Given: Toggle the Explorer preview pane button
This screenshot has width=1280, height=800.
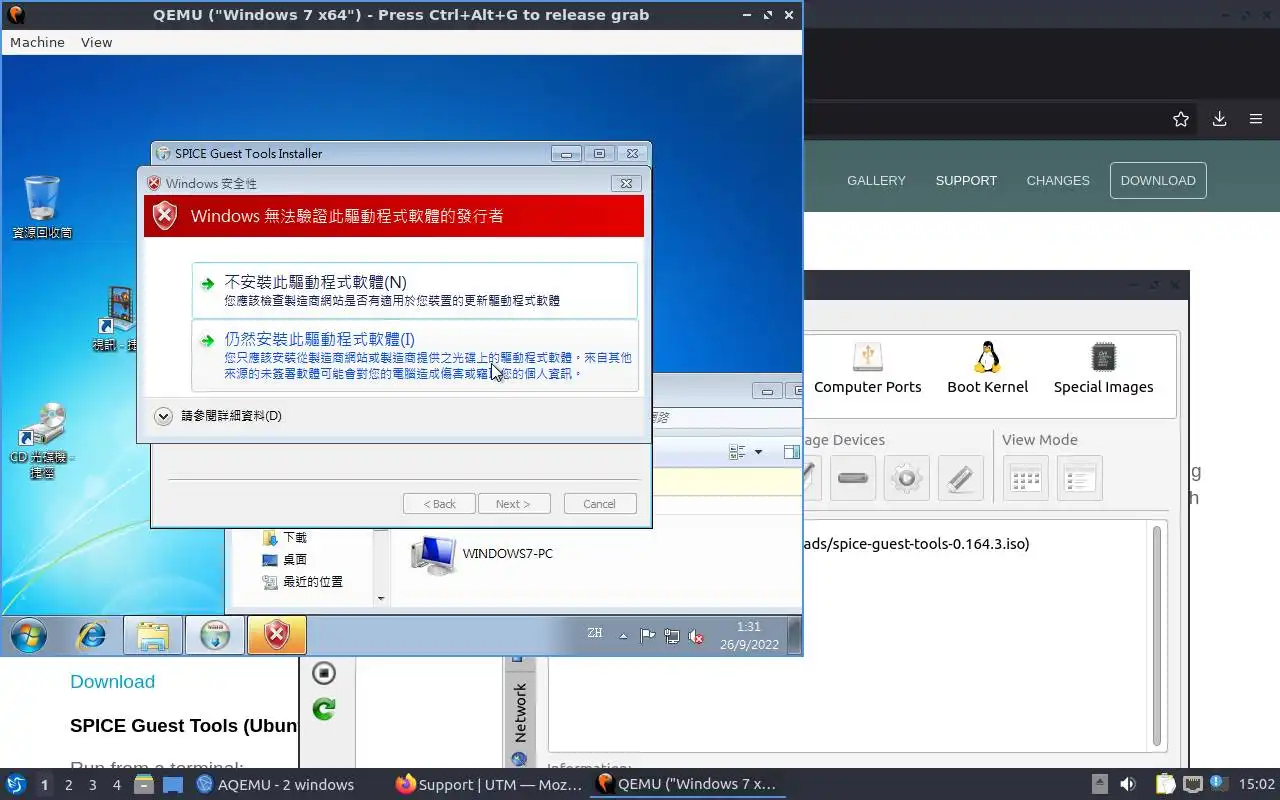Looking at the screenshot, I should point(790,452).
